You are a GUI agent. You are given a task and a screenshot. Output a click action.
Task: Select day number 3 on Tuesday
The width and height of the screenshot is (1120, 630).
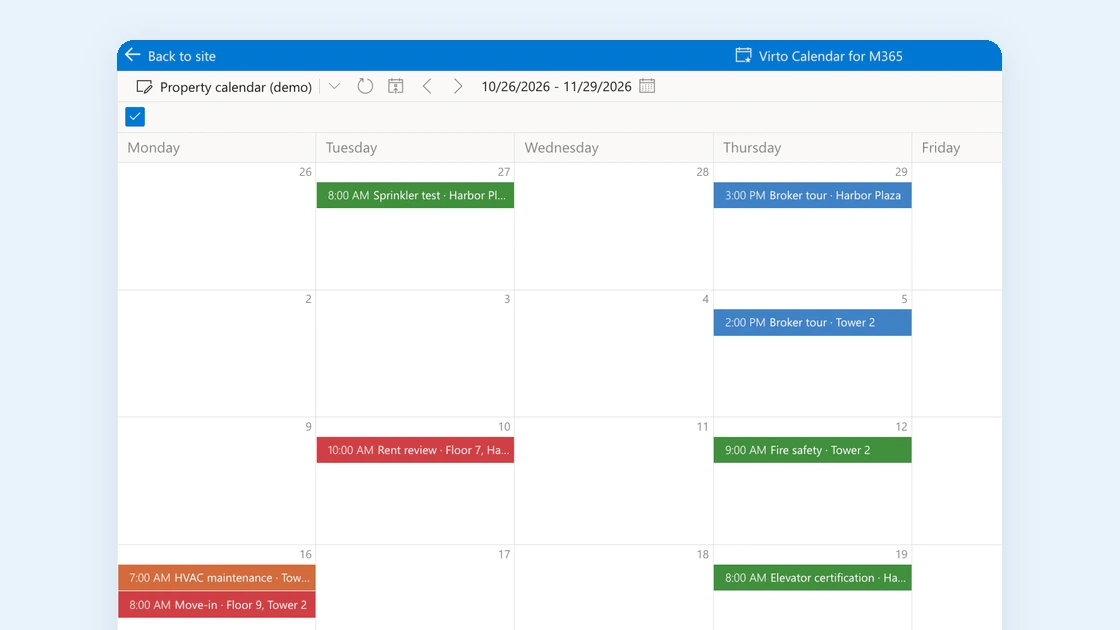(506, 299)
